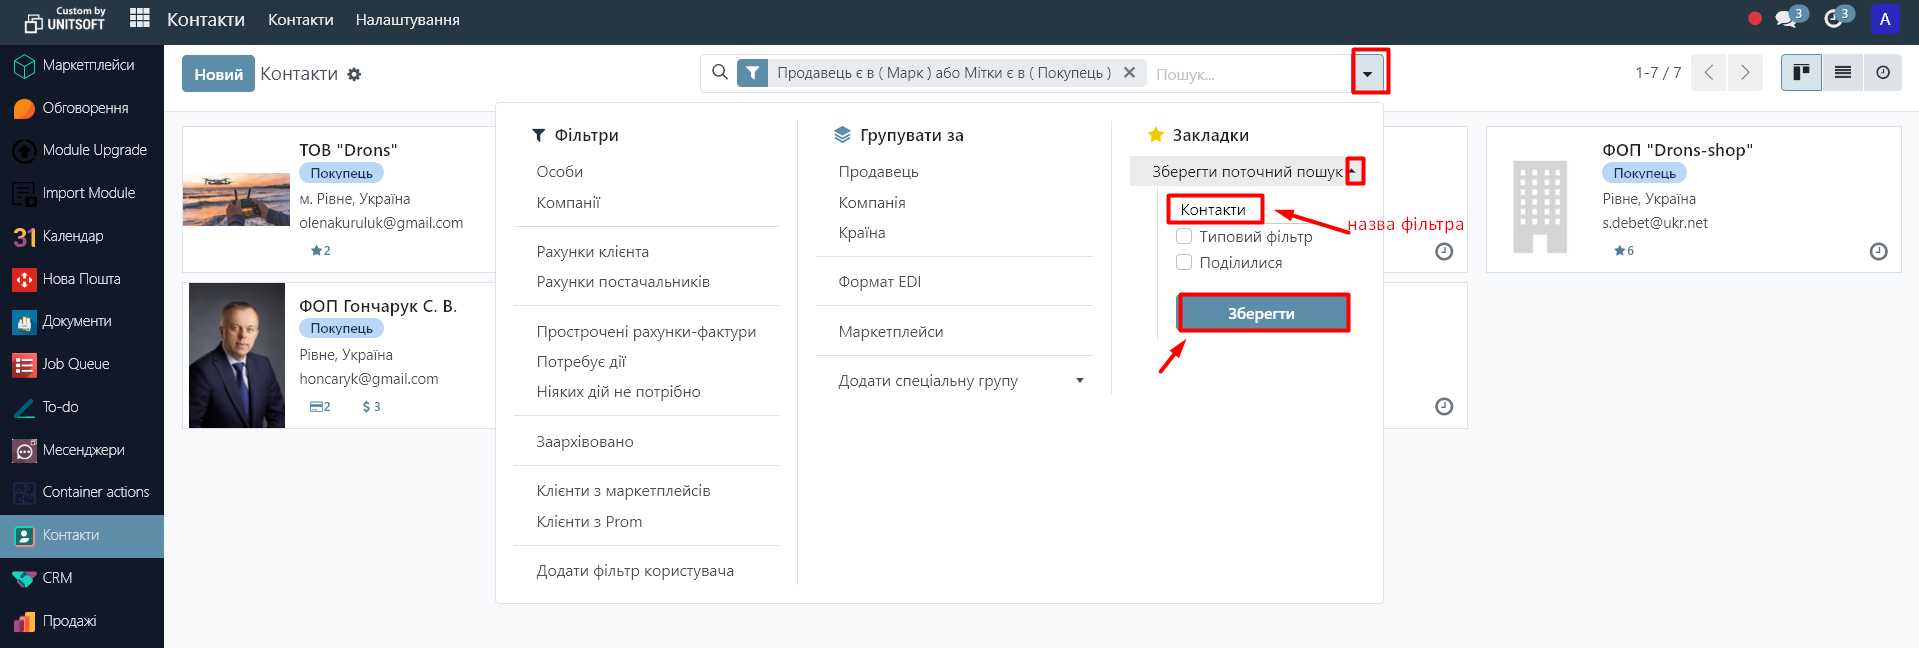Remove the active search filter facet
The image size is (1919, 648).
pyautogui.click(x=1129, y=73)
